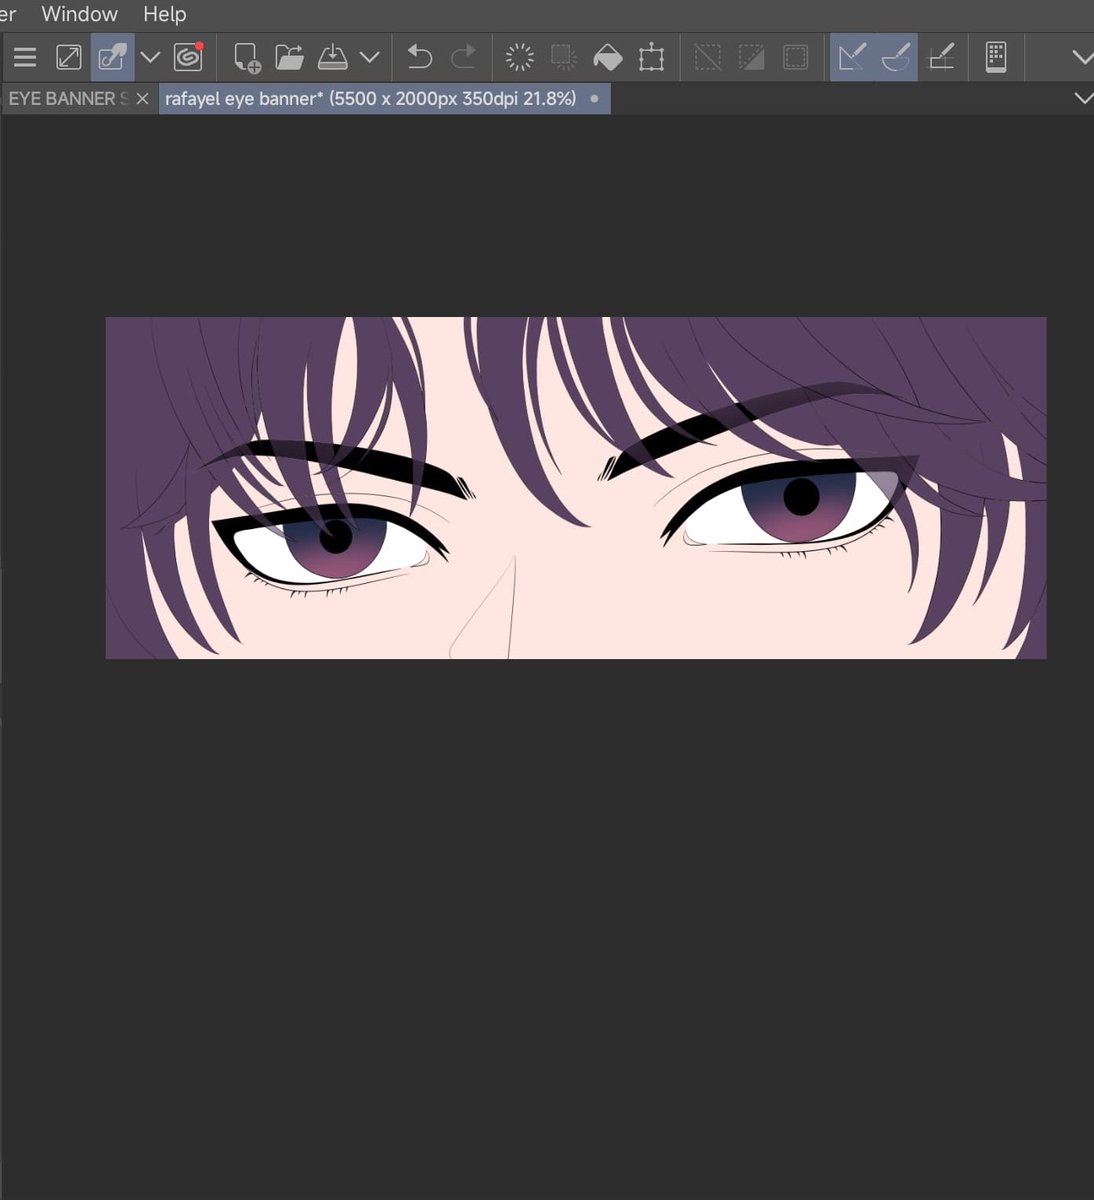Click the Fill bucket icon

click(x=608, y=57)
